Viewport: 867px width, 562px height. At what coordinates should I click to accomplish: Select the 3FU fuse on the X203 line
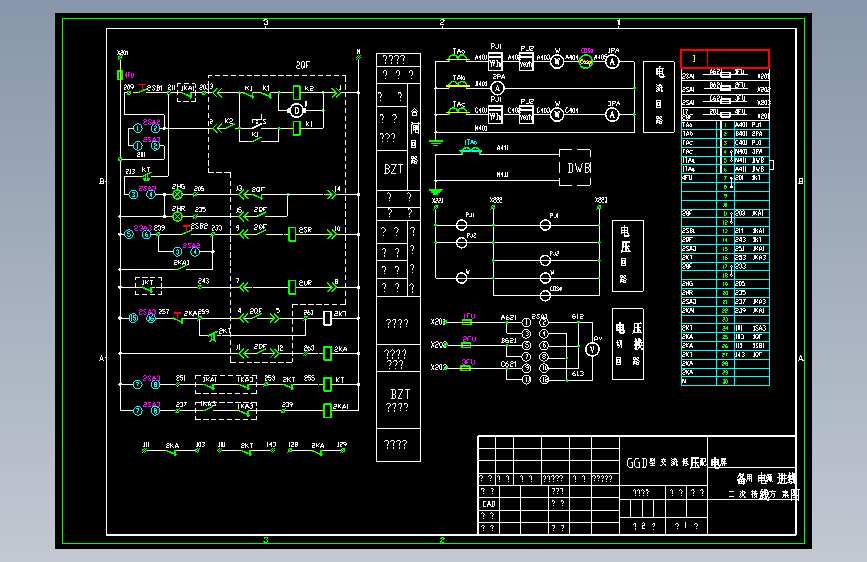click(466, 368)
